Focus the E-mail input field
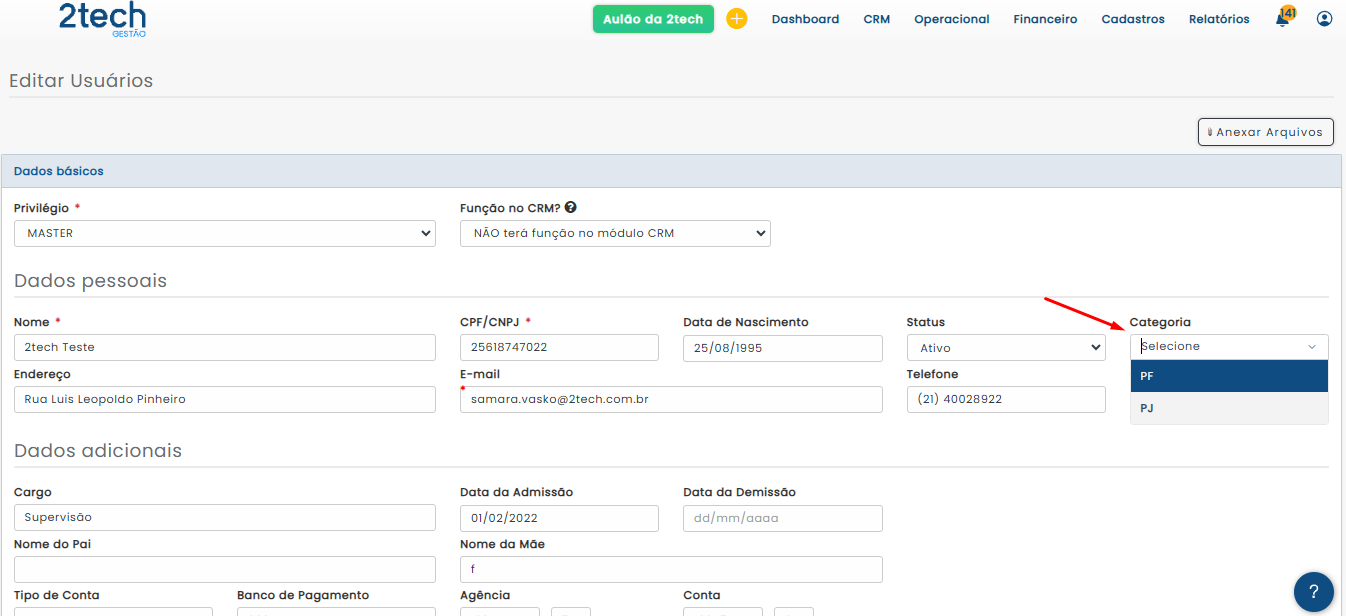1346x616 pixels. click(671, 399)
